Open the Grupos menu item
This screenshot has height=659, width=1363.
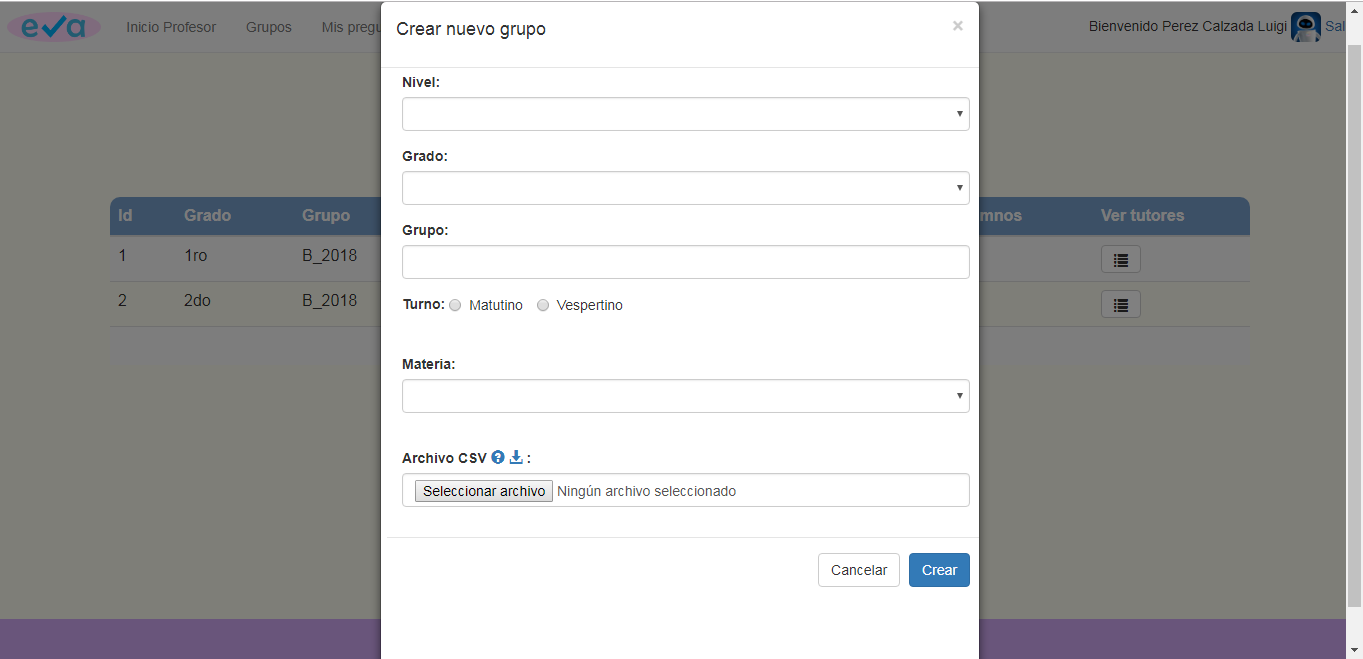[269, 27]
